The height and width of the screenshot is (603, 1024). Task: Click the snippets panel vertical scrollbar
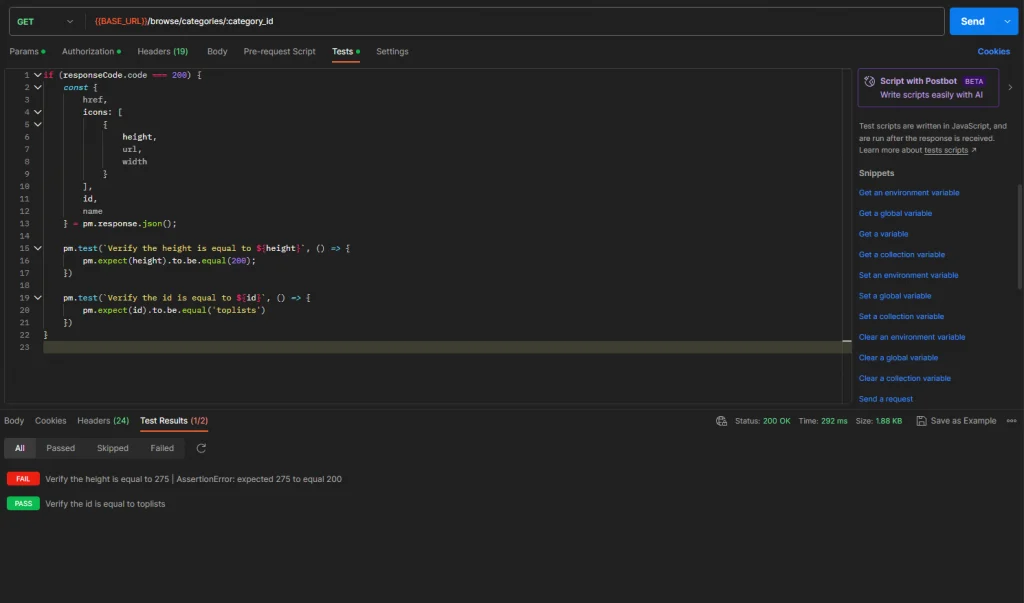pos(1020,236)
